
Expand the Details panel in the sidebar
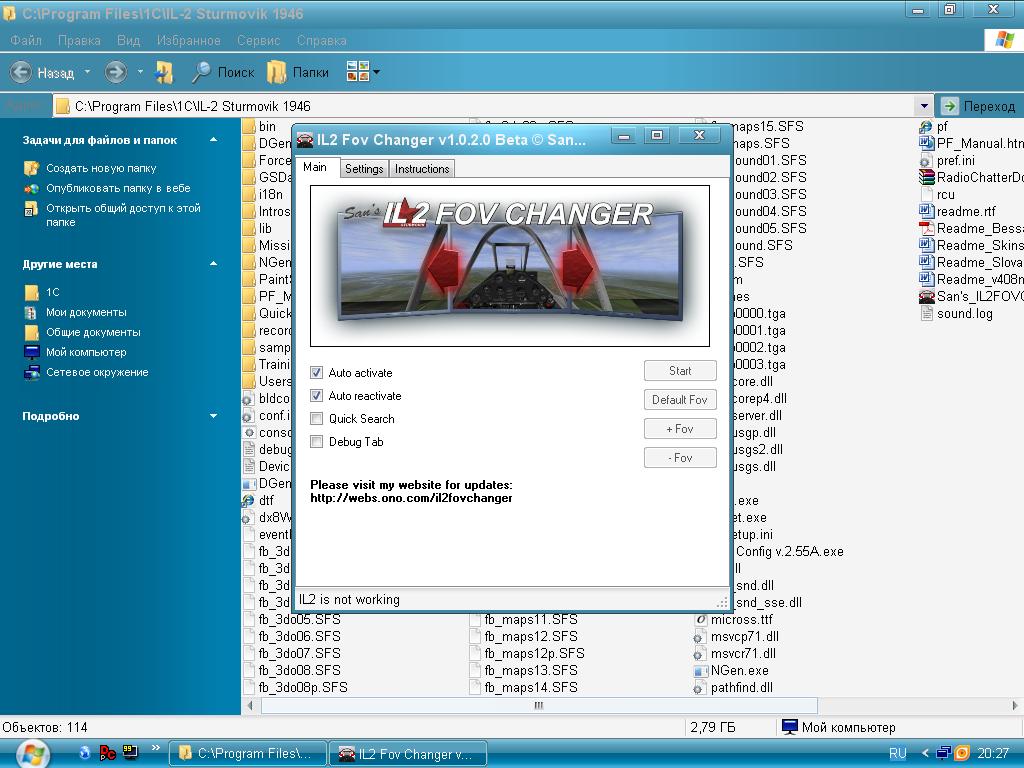point(214,416)
